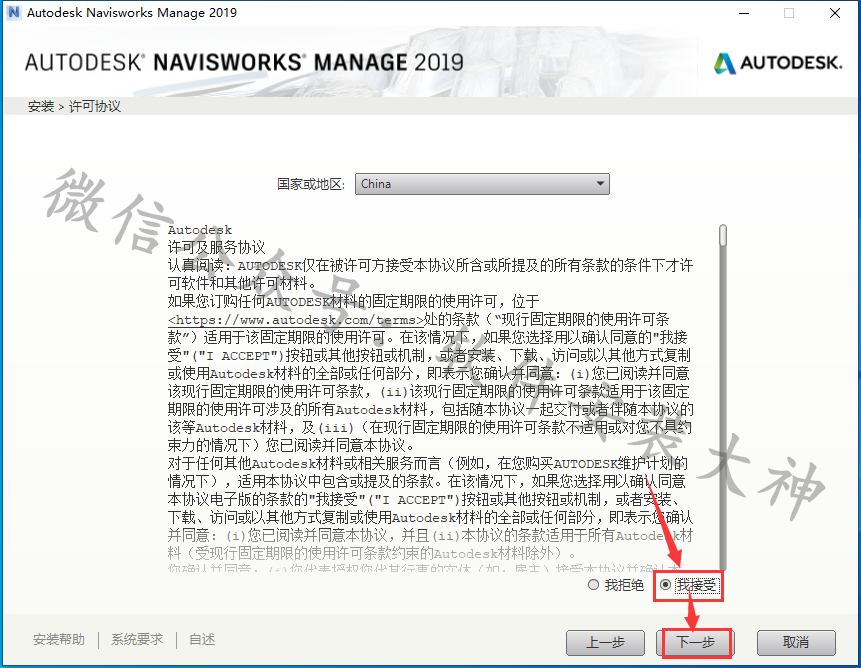
Task: Click the Navisworks app icon in title bar
Action: click(x=14, y=12)
